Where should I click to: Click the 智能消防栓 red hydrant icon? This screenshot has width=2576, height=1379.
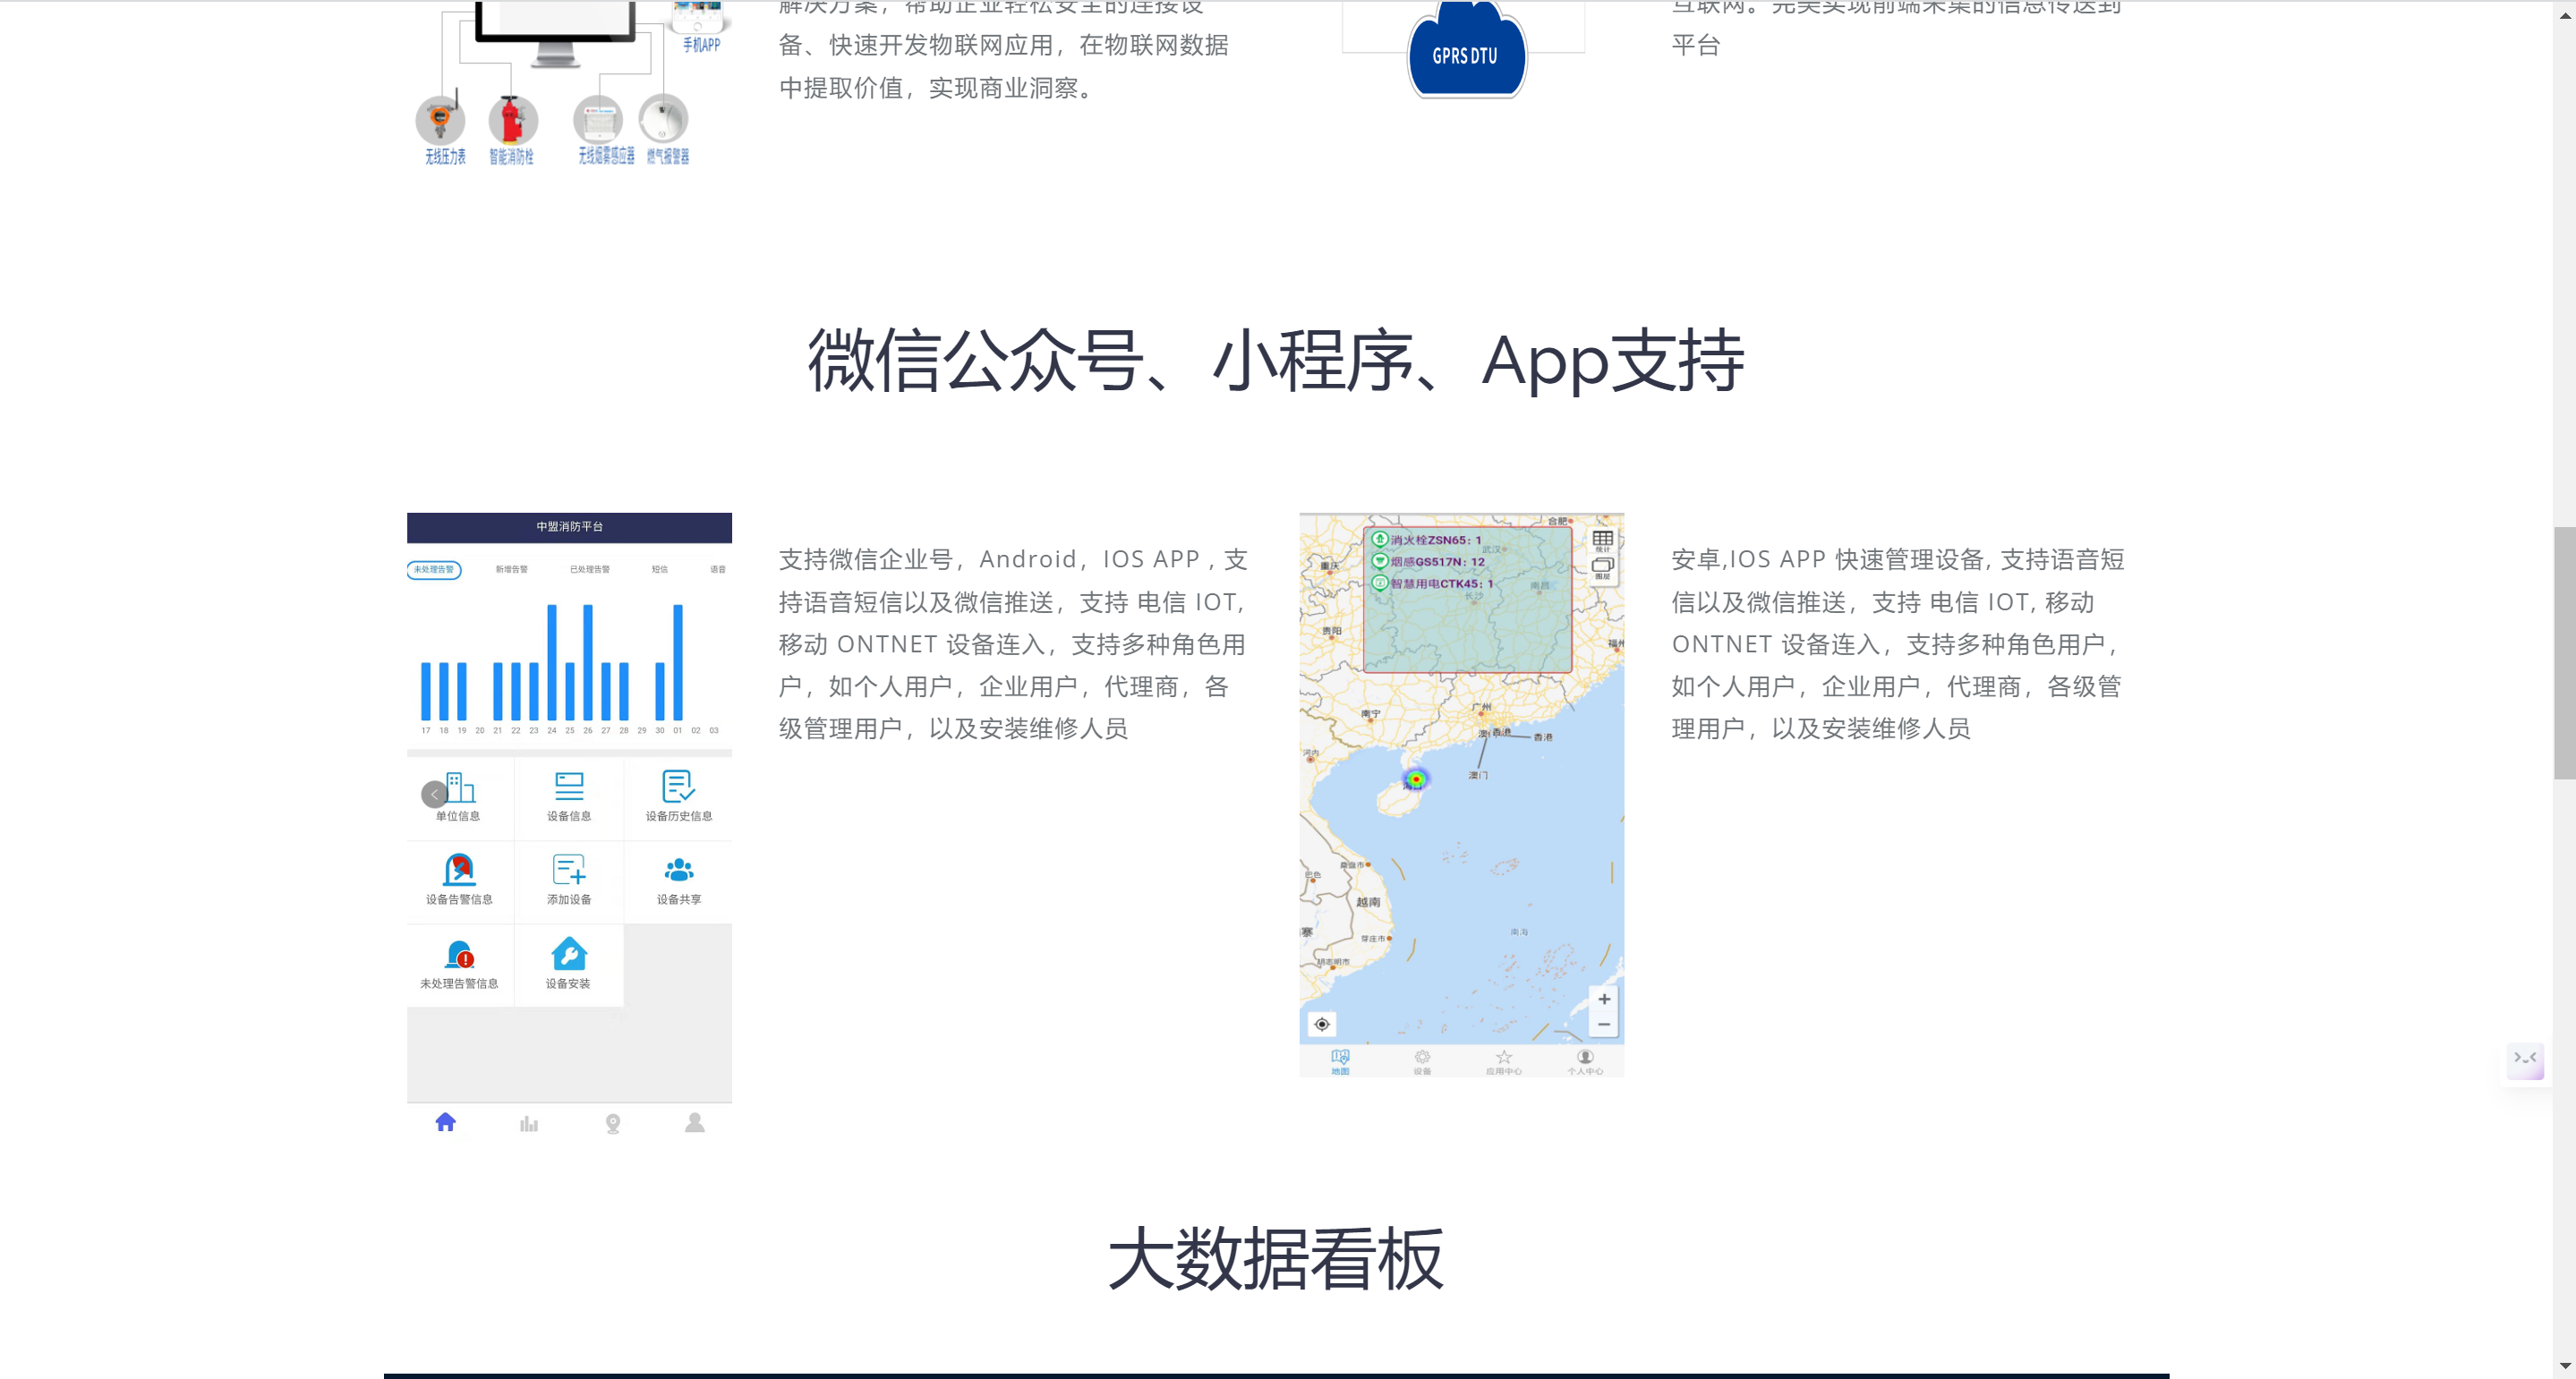pos(513,121)
